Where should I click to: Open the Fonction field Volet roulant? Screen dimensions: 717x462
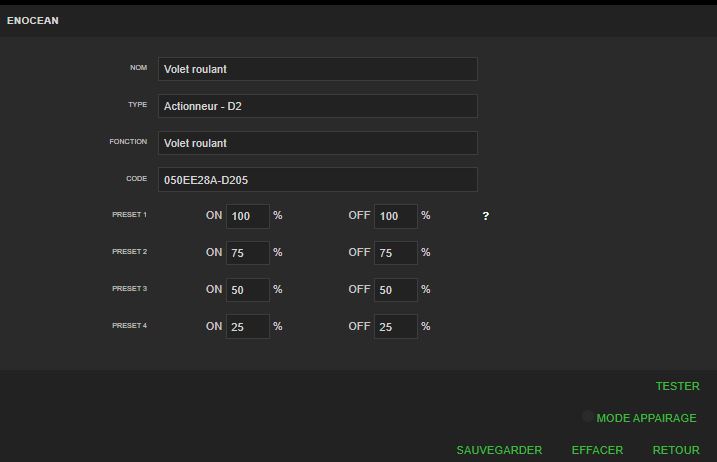click(x=317, y=143)
